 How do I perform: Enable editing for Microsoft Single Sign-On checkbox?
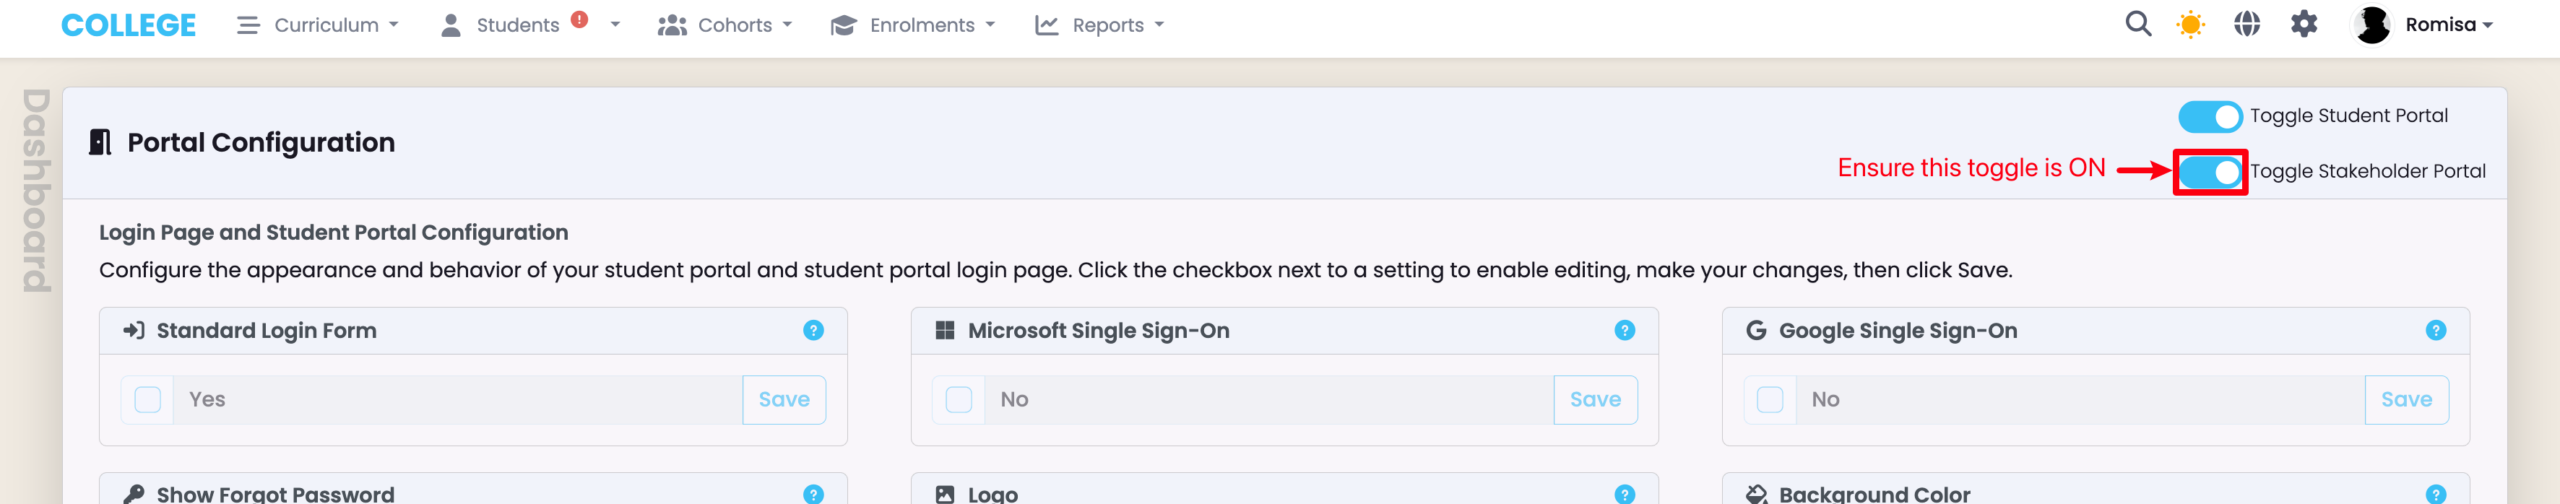click(959, 400)
